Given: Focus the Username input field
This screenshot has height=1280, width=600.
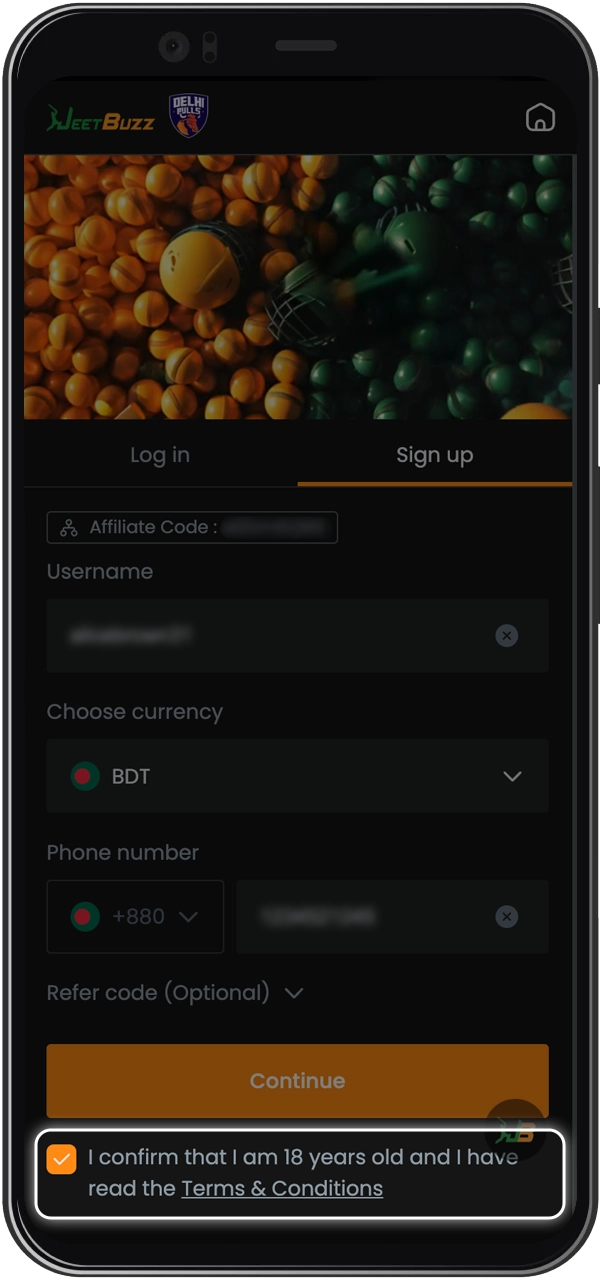Looking at the screenshot, I should point(298,636).
